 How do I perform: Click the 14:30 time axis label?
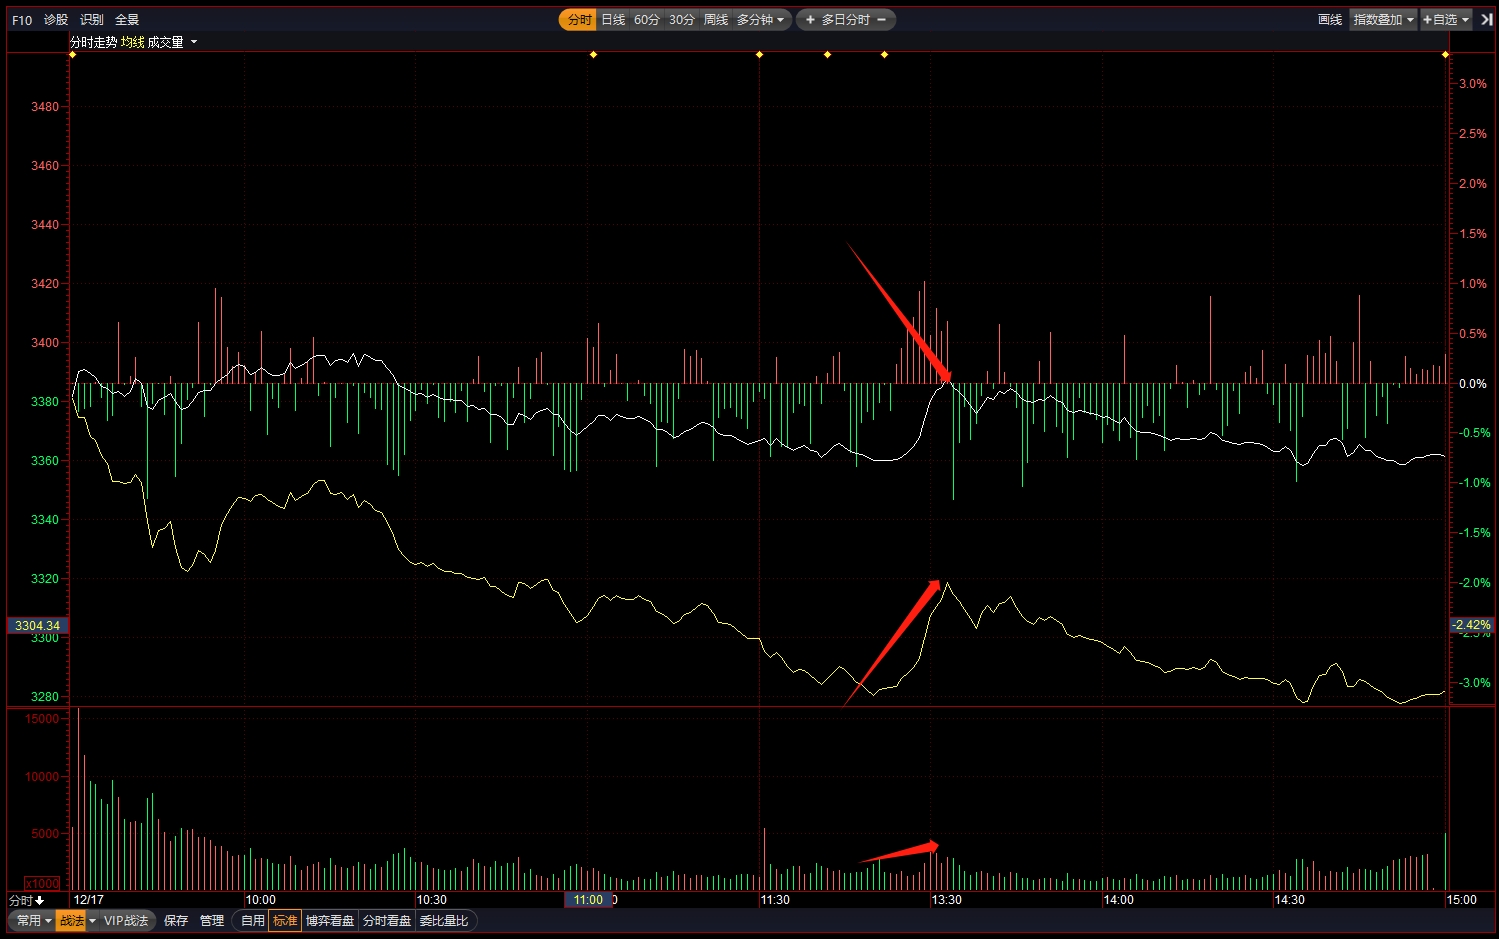1290,900
